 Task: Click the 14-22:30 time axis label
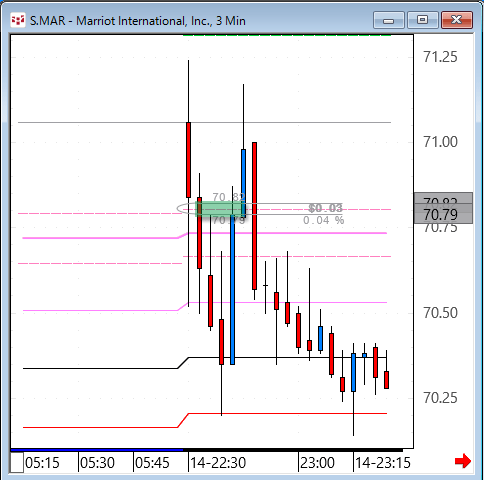coord(218,463)
